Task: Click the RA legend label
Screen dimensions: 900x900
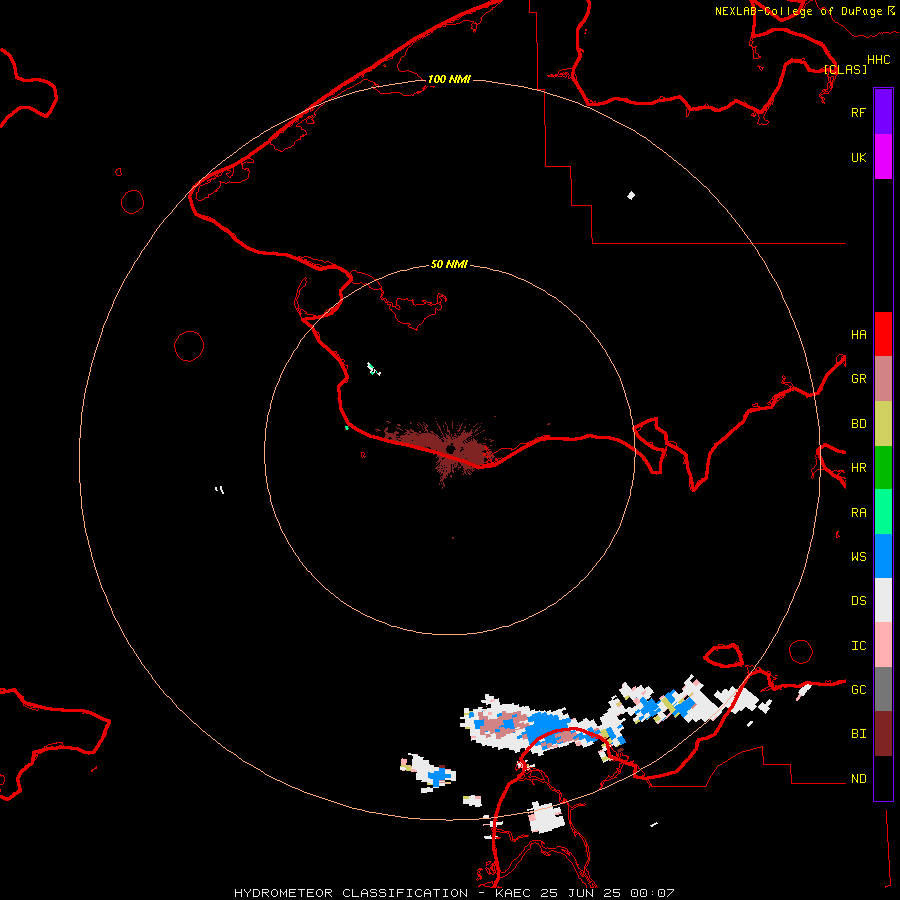Action: tap(858, 513)
